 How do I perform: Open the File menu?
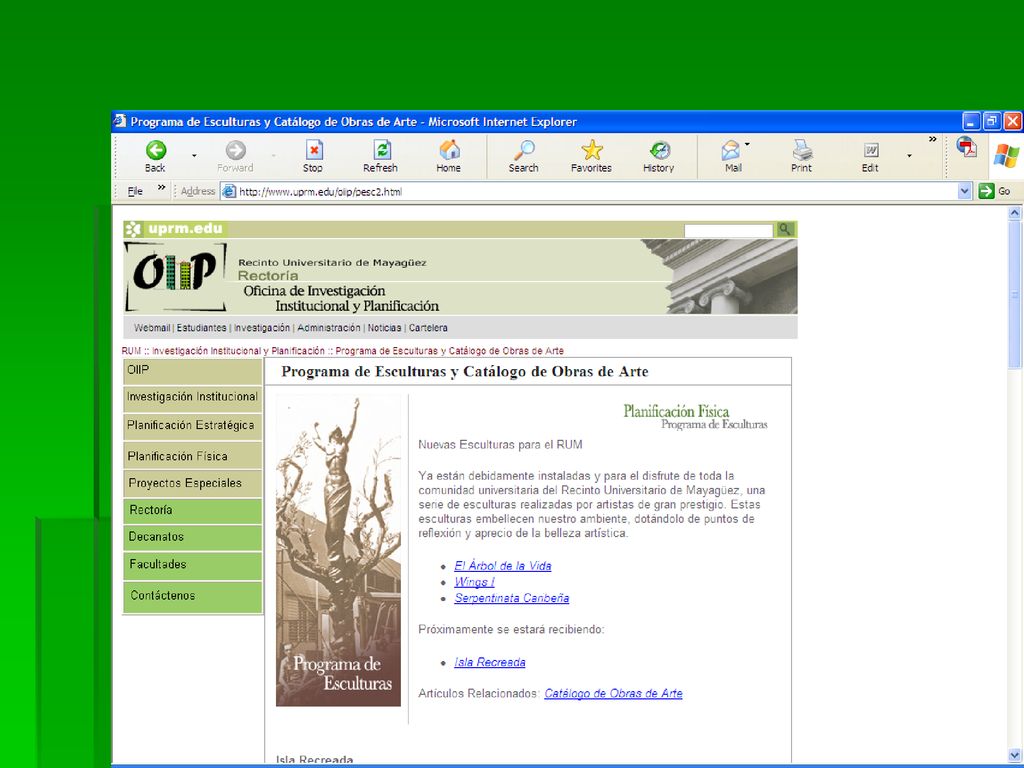click(135, 191)
